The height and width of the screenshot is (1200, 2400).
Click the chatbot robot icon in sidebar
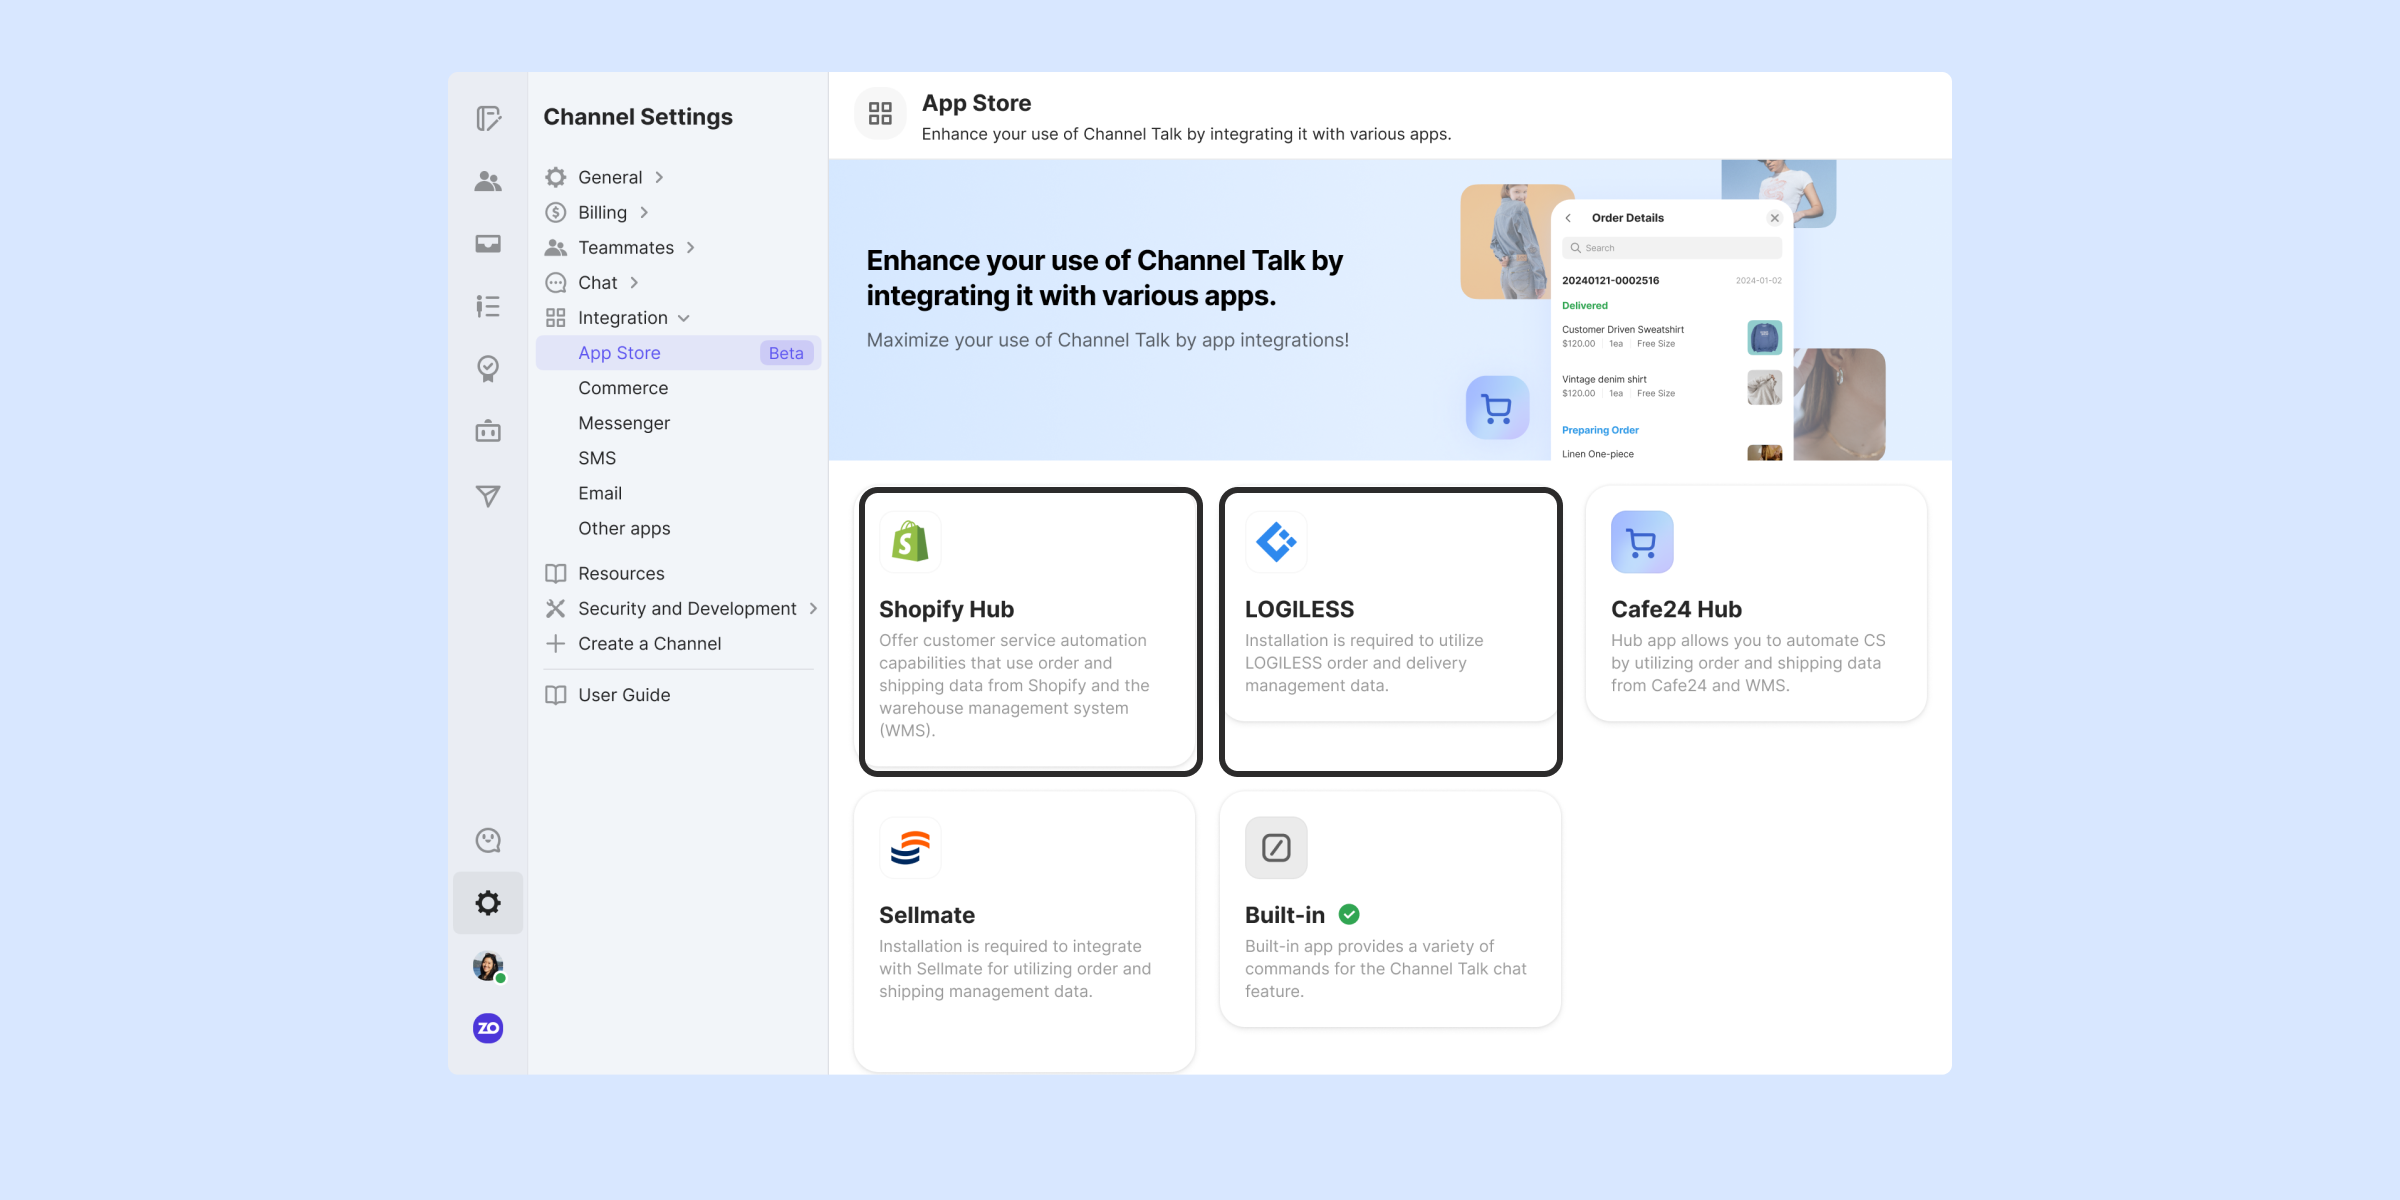[488, 432]
